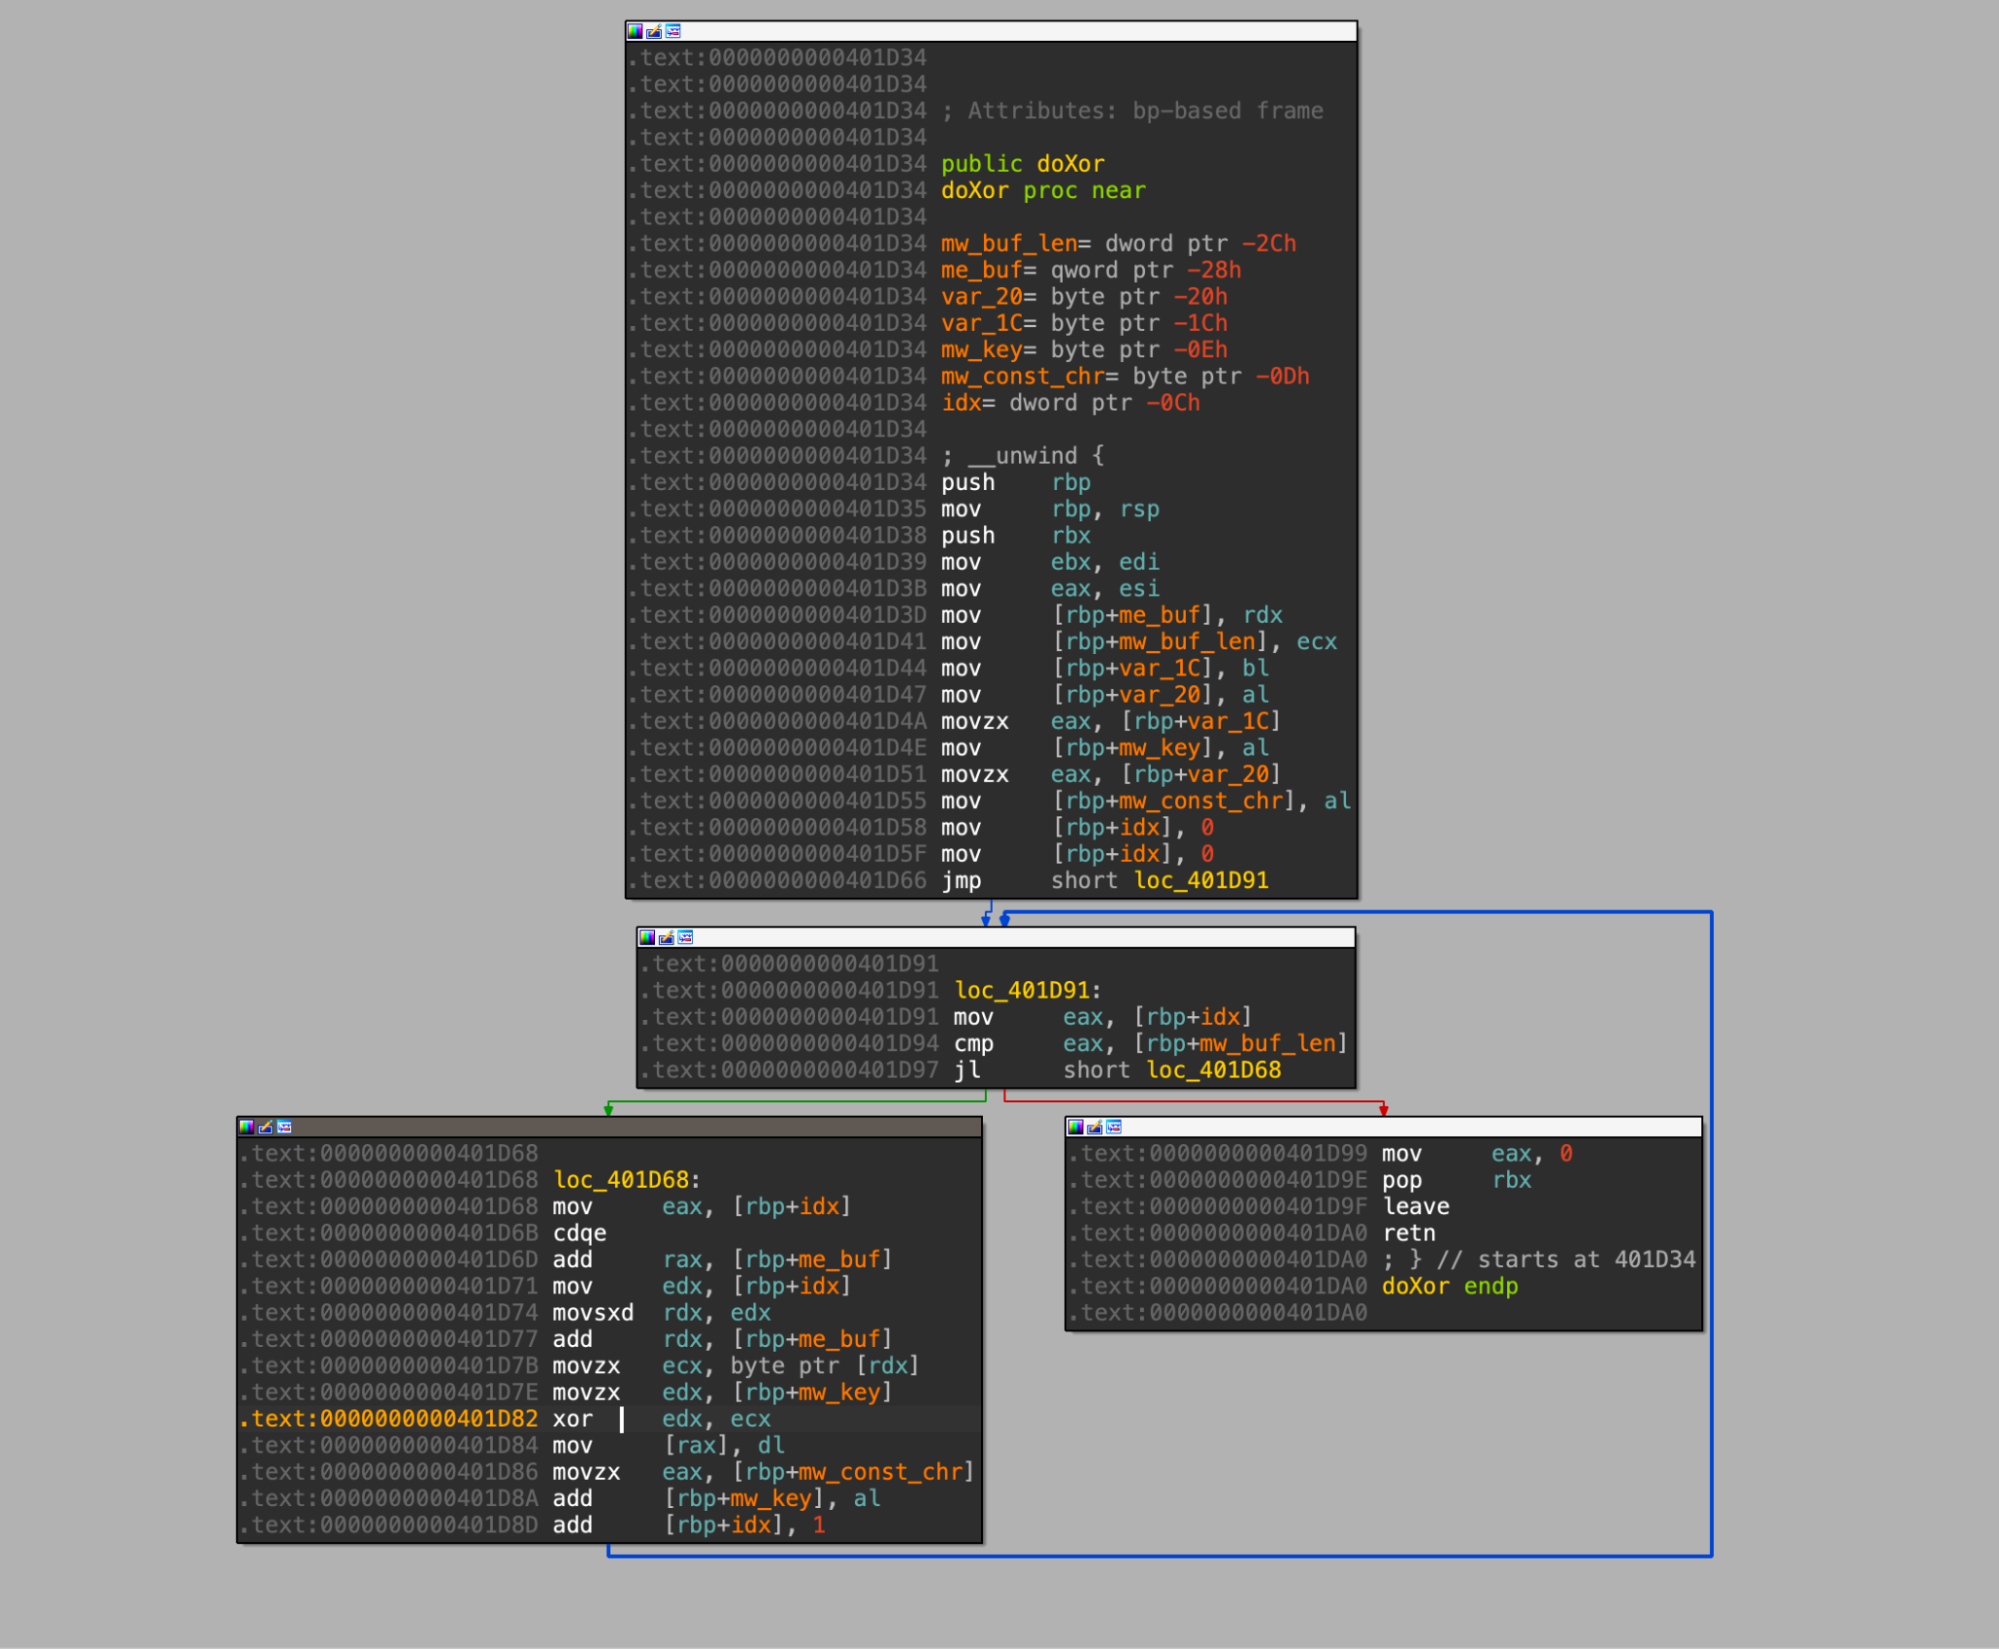The image size is (1999, 1649).
Task: Click '; __unwind {' comment line
Action: click(x=1022, y=456)
